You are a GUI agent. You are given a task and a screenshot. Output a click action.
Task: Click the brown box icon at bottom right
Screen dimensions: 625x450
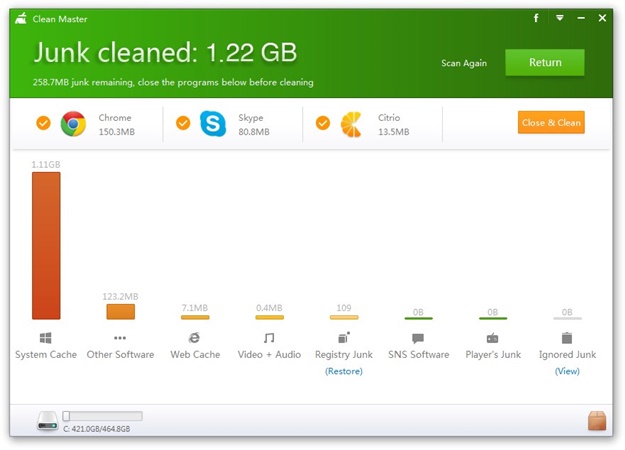click(597, 421)
